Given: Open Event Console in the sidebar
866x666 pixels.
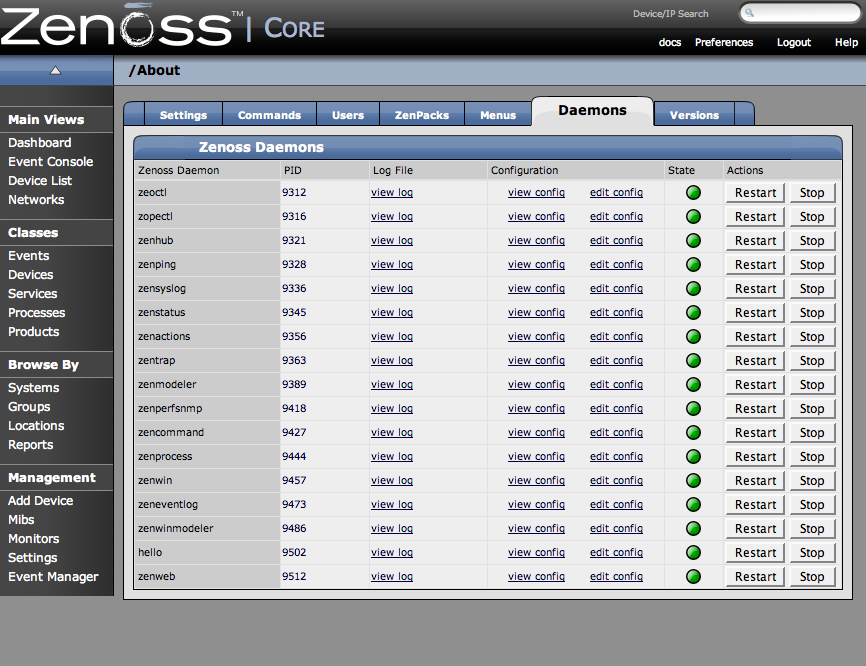Looking at the screenshot, I should (x=51, y=162).
